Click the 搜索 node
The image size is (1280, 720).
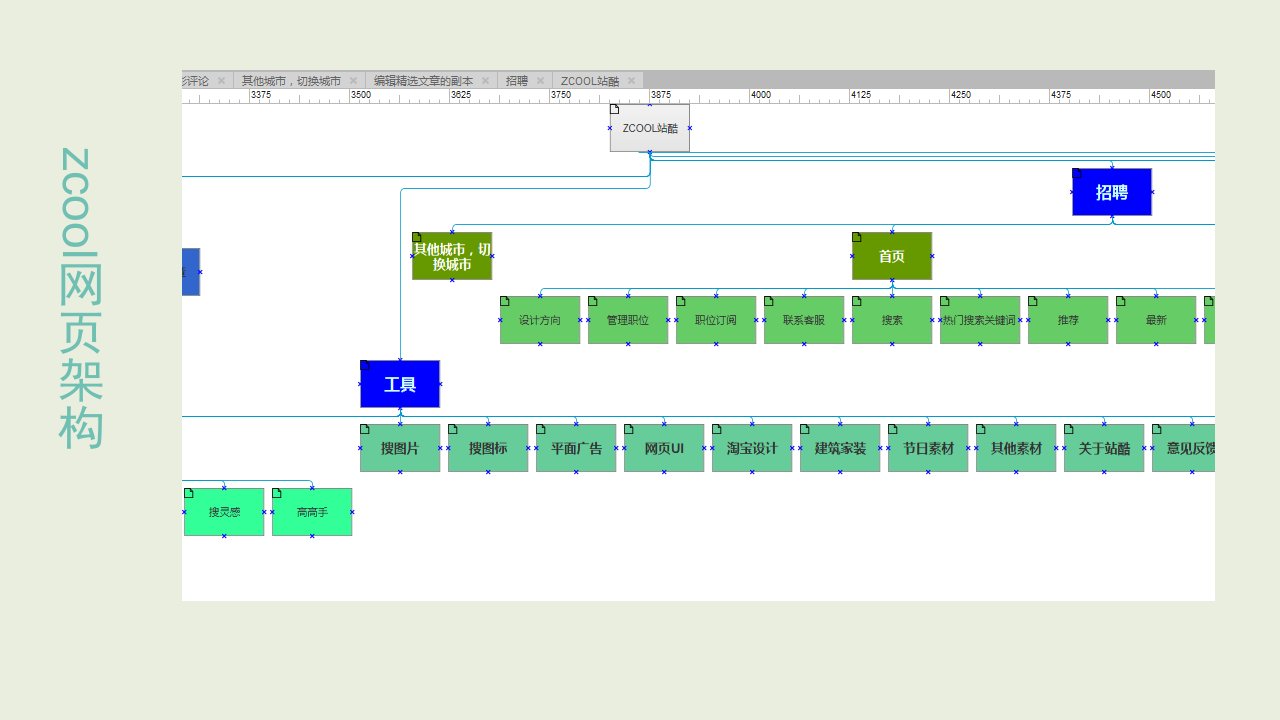(x=892, y=320)
